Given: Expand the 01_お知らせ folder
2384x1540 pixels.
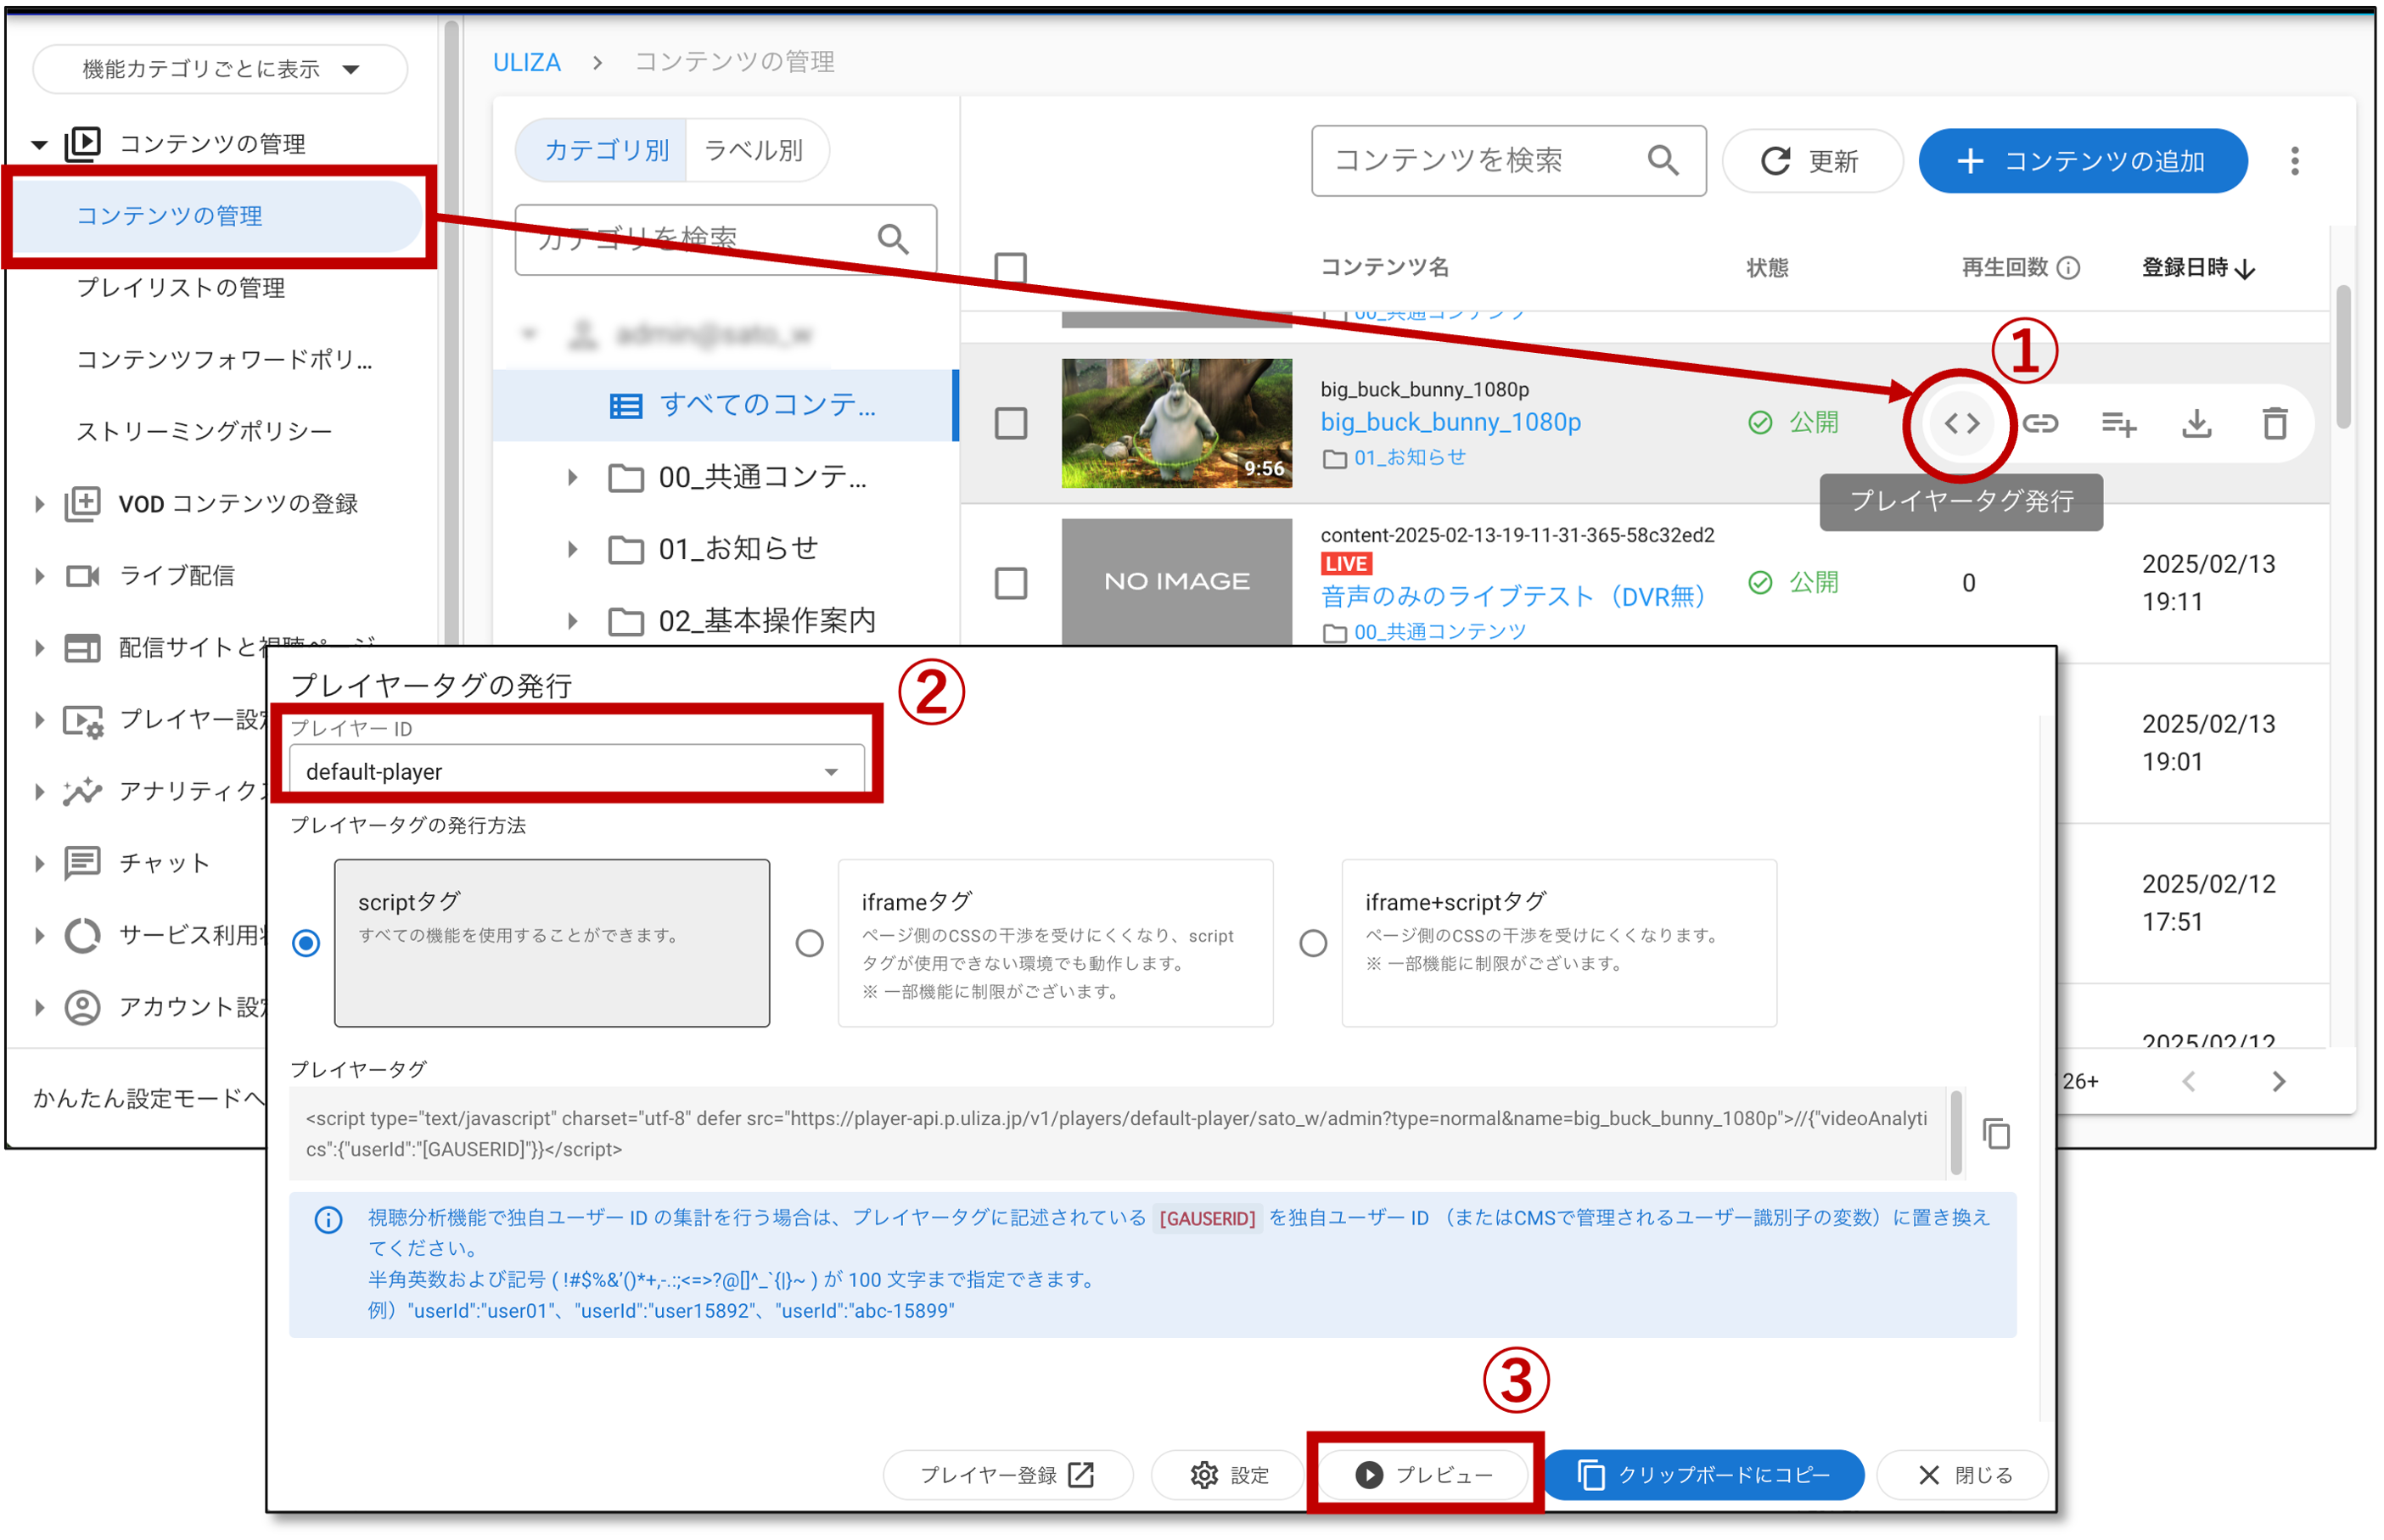Looking at the screenshot, I should pyautogui.click(x=572, y=549).
